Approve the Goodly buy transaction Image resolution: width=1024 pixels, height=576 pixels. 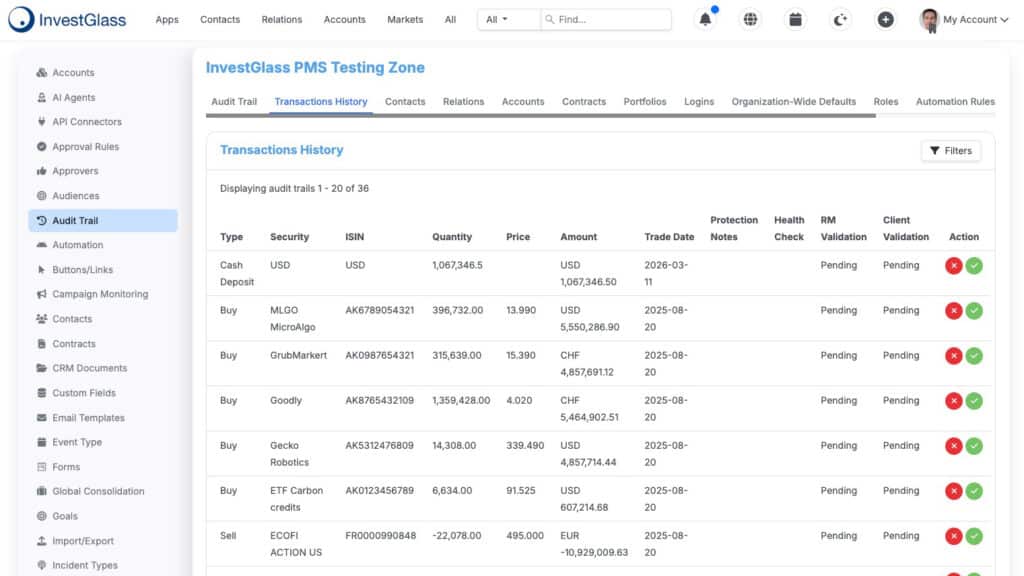click(974, 401)
